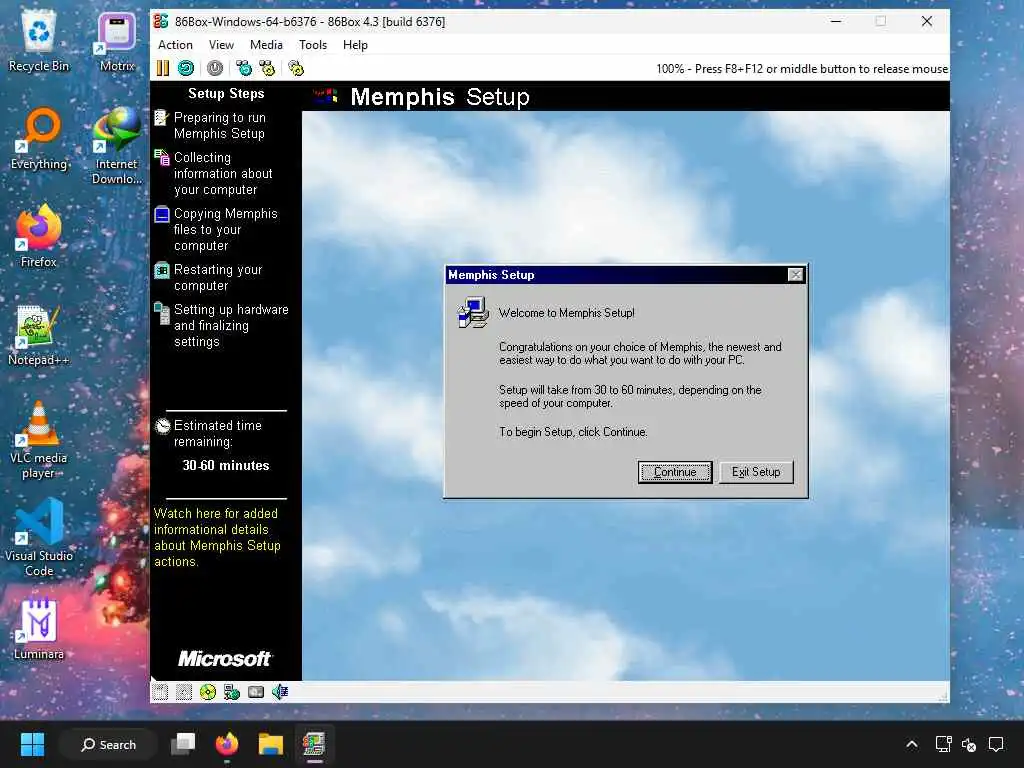Screen dimensions: 1024x768
Task: Open the Media menu
Action: click(266, 45)
